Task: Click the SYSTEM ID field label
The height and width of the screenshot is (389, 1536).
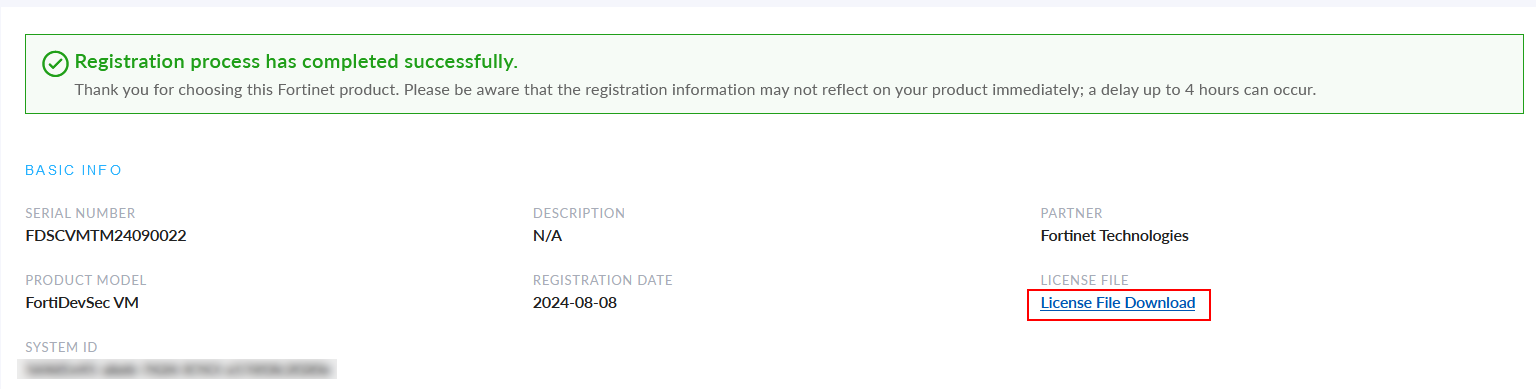Action: point(61,347)
